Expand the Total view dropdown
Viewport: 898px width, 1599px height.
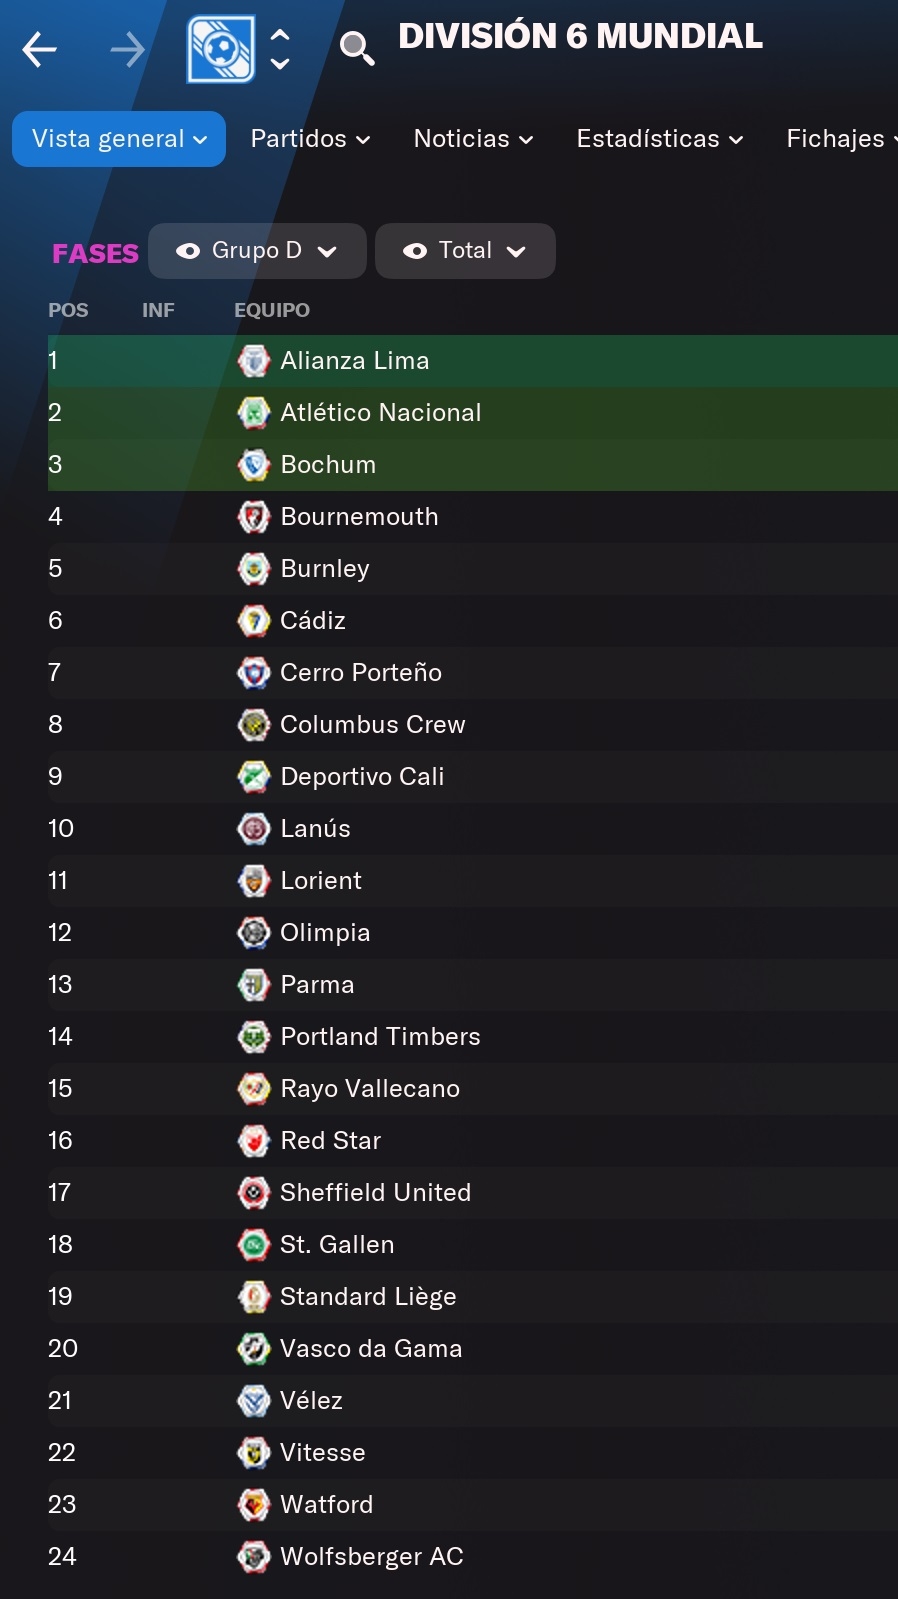click(x=465, y=251)
